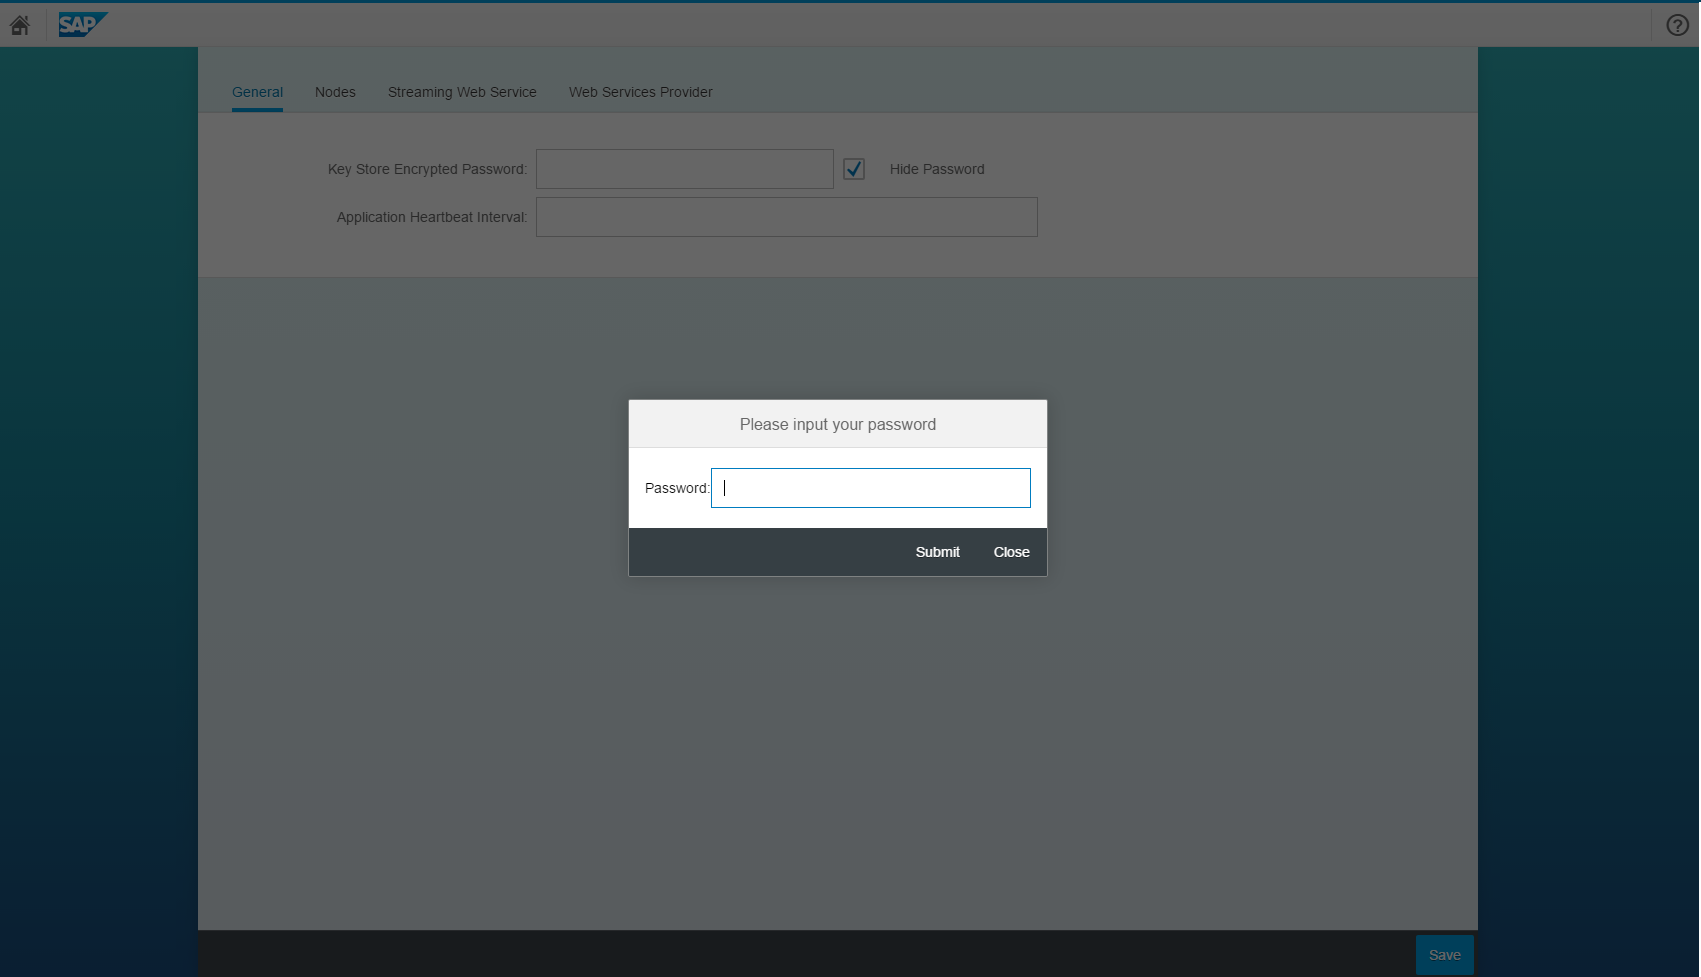Click the Hide Password label text
1701x977 pixels.
[x=936, y=169]
